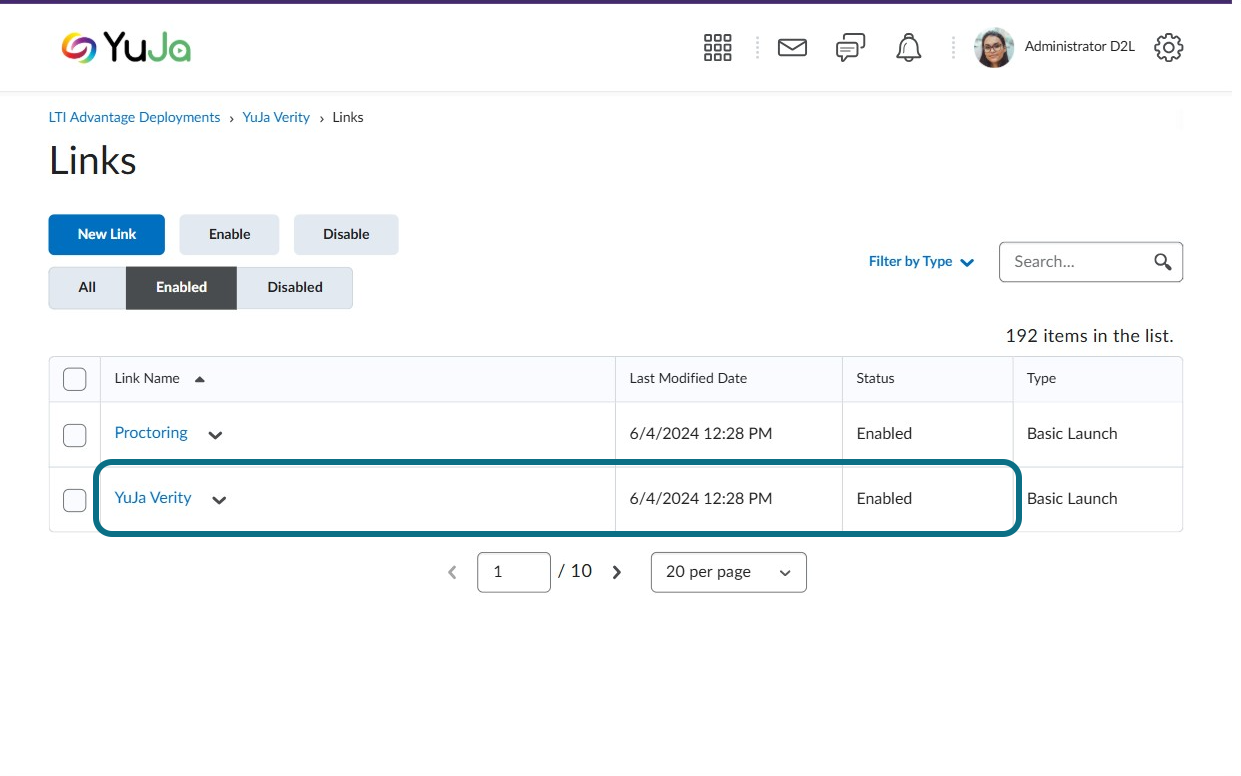Switch to the All filter tab
This screenshot has height=776, width=1241.
87,287
